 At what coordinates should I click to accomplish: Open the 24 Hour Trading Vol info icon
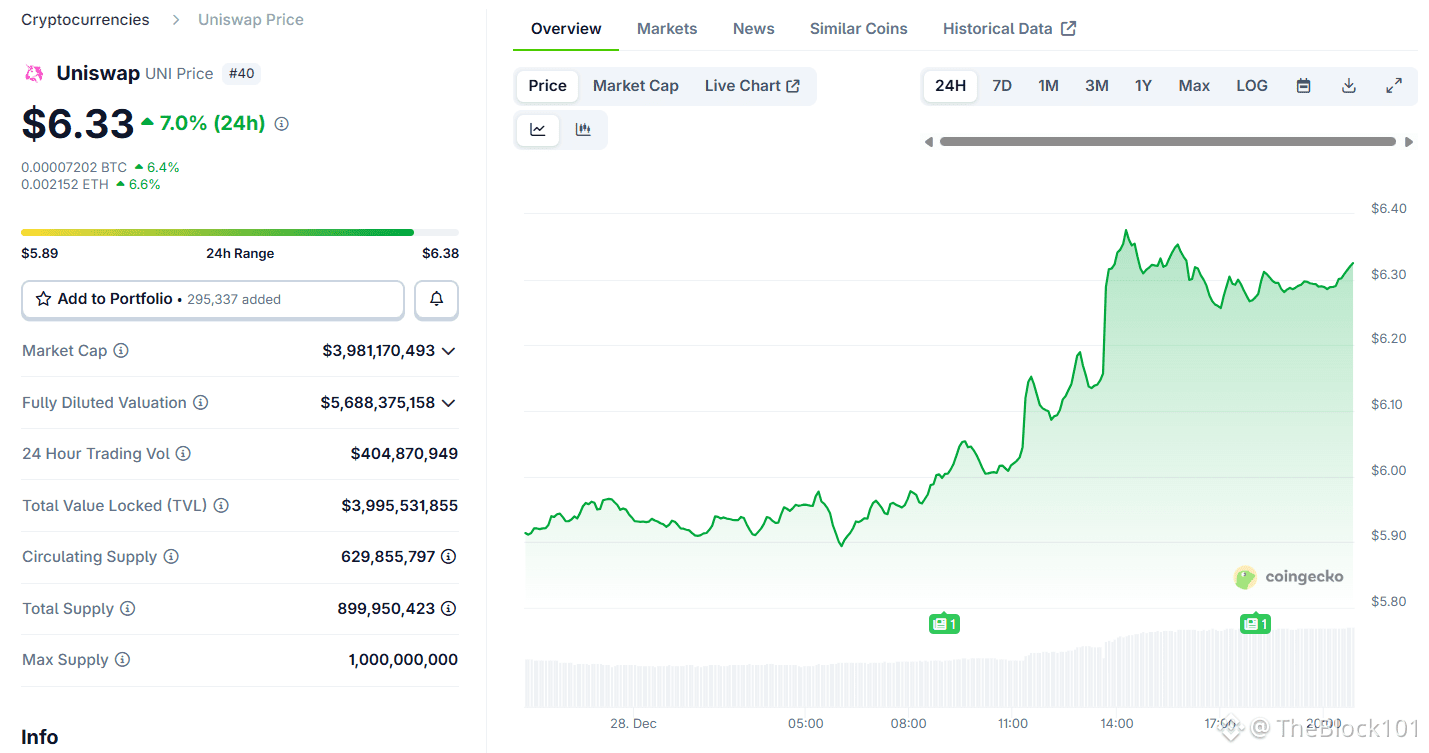(x=184, y=453)
